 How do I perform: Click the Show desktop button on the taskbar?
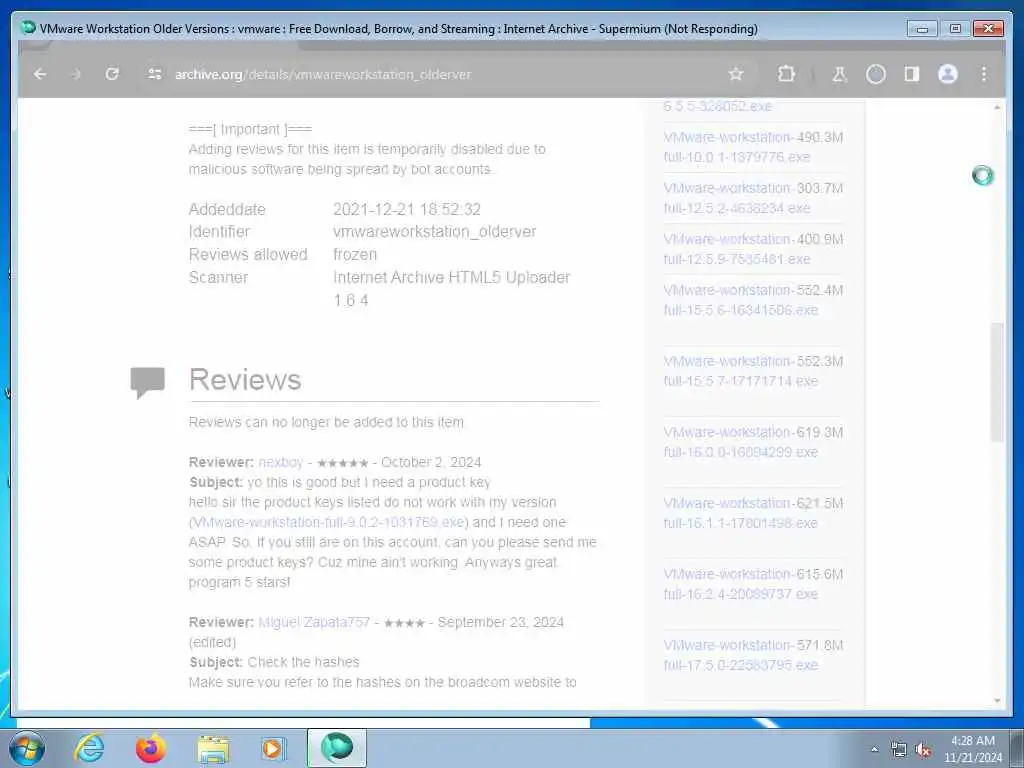[x=1017, y=748]
